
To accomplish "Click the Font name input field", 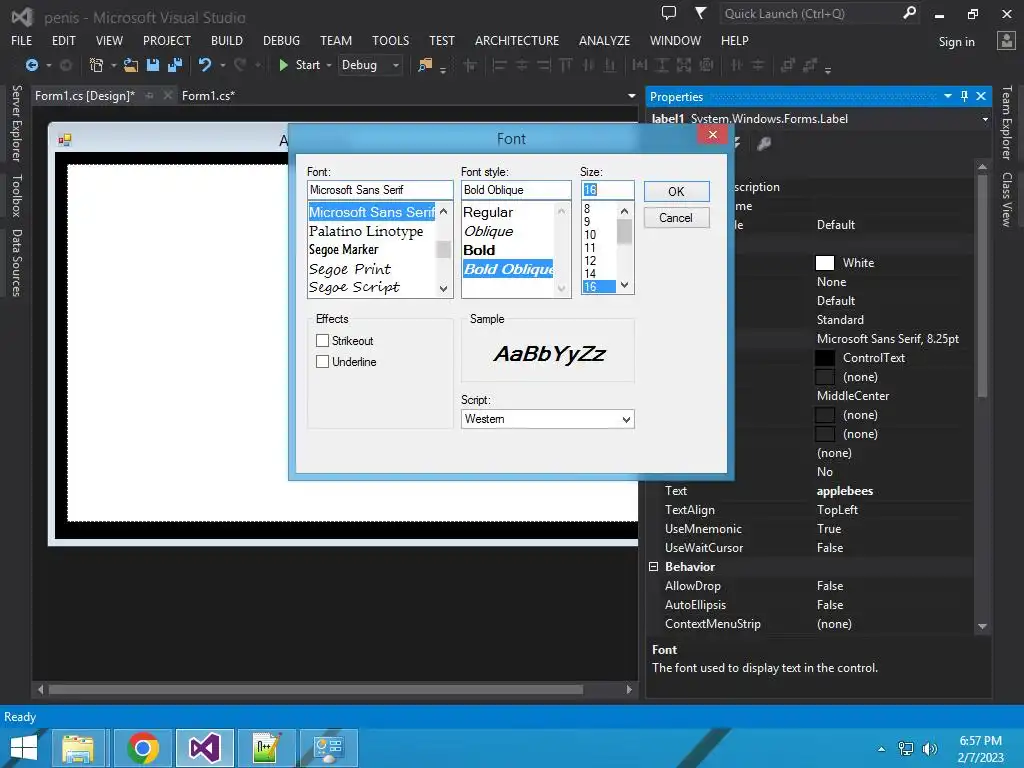I will [x=380, y=190].
